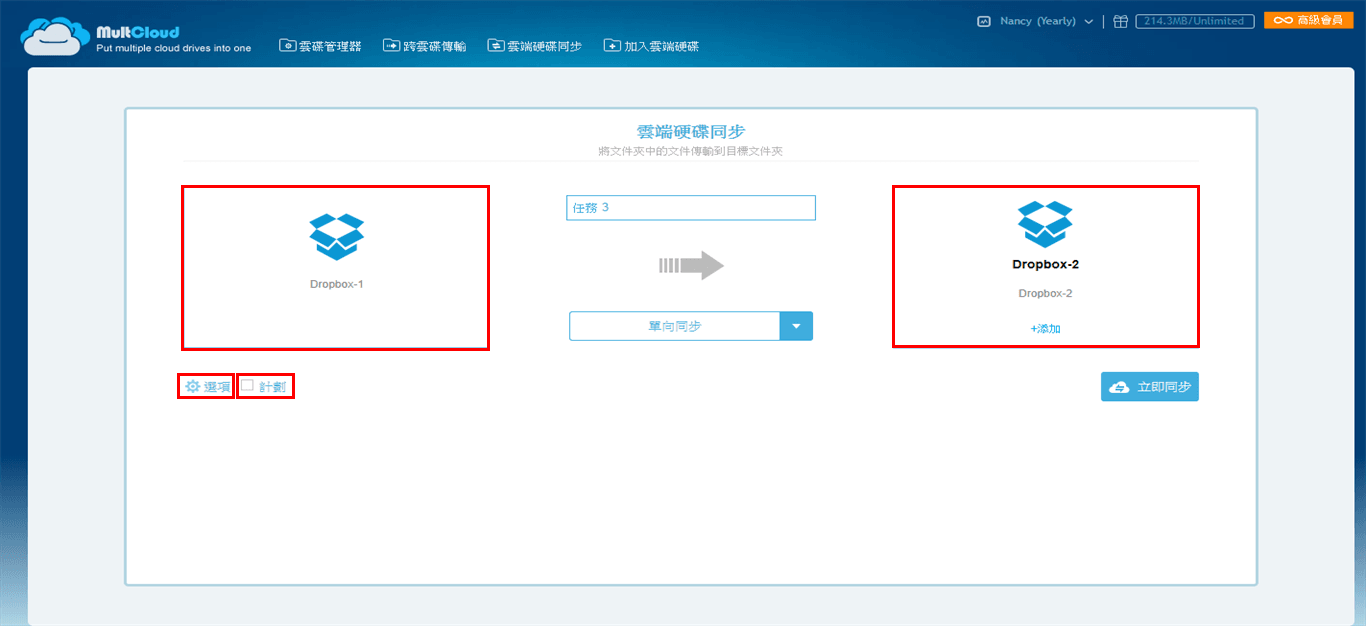The image size is (1366, 626).
Task: Click the blue dropdown arrow beside 單向同步
Action: coord(796,326)
